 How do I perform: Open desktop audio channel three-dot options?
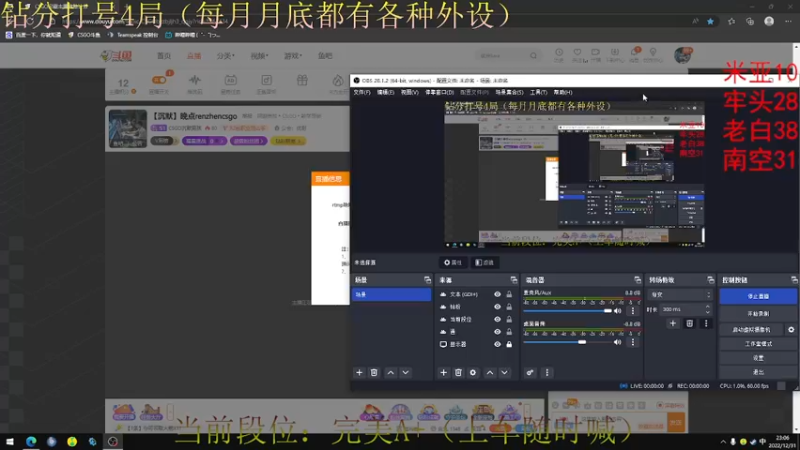pyautogui.click(x=633, y=342)
